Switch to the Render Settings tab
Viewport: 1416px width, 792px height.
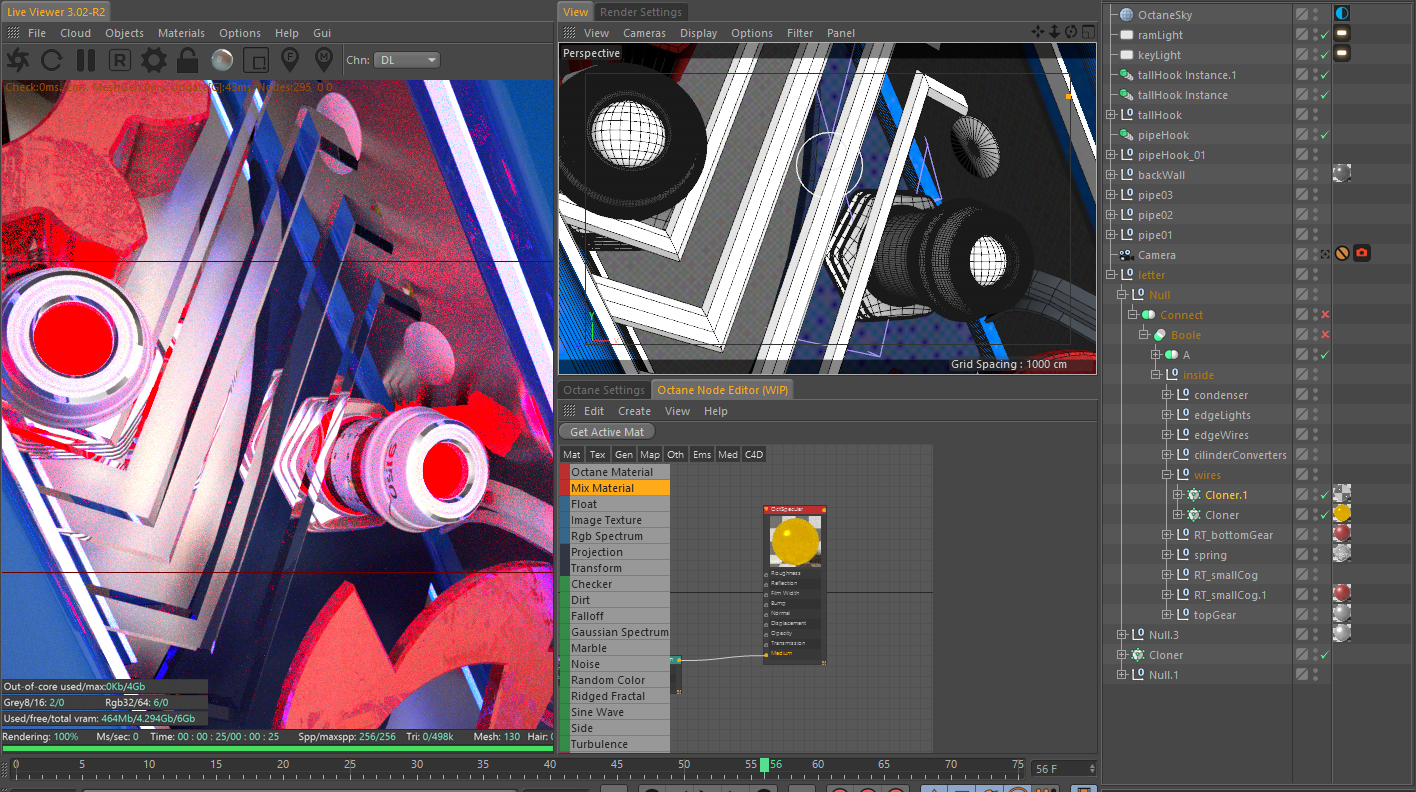point(640,12)
